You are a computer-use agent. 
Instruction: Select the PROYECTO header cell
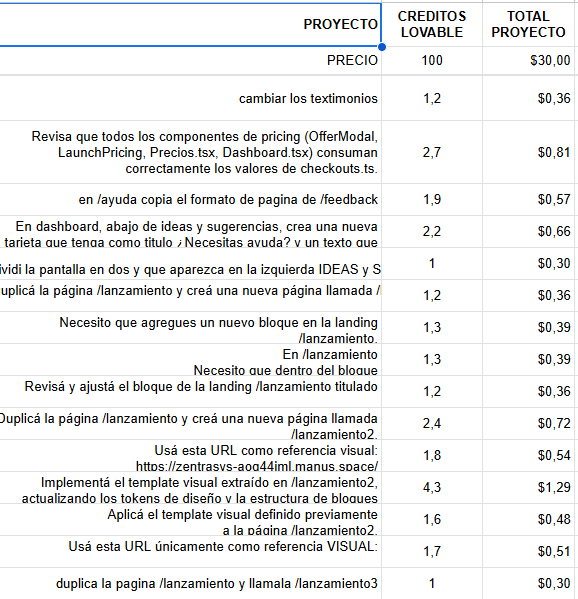click(190, 24)
